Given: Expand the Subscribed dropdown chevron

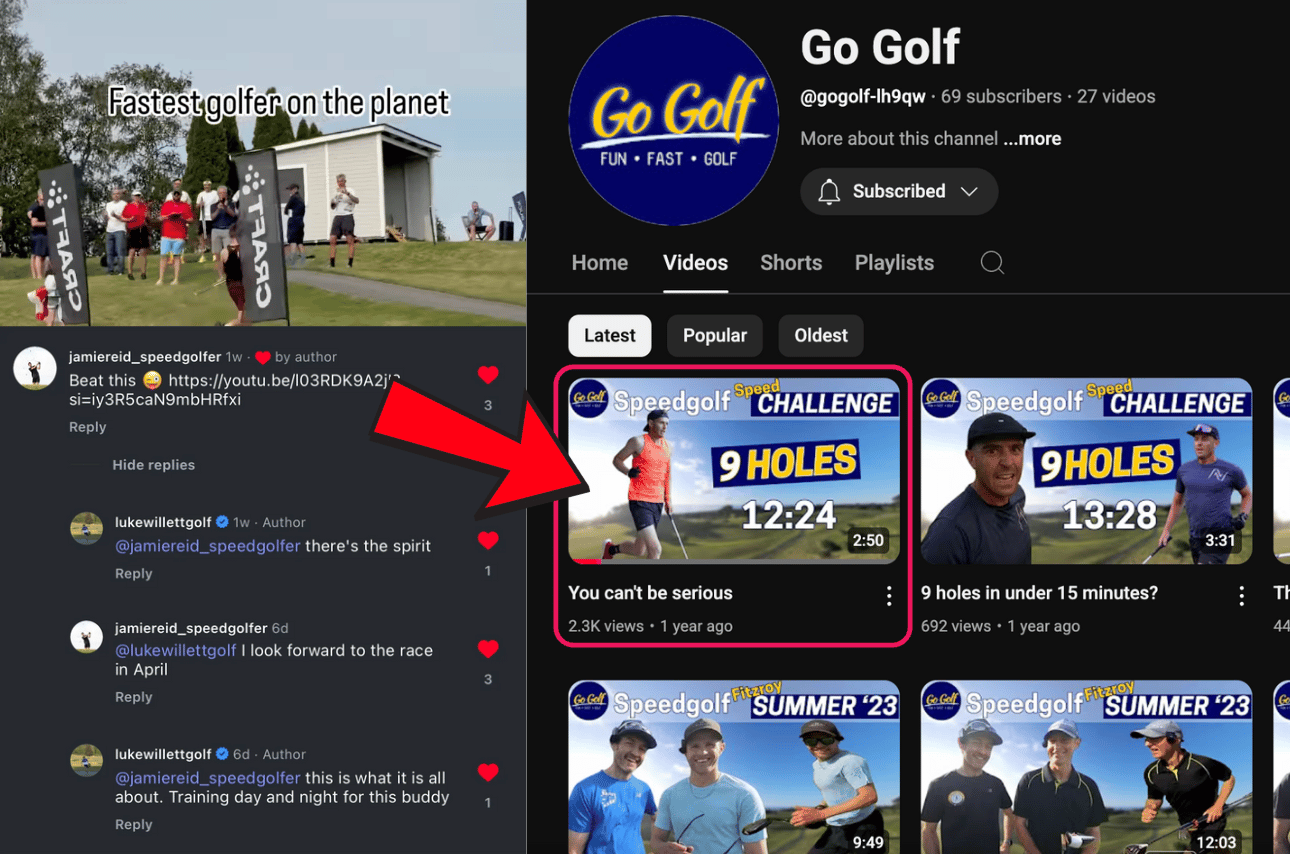Looking at the screenshot, I should [x=969, y=192].
